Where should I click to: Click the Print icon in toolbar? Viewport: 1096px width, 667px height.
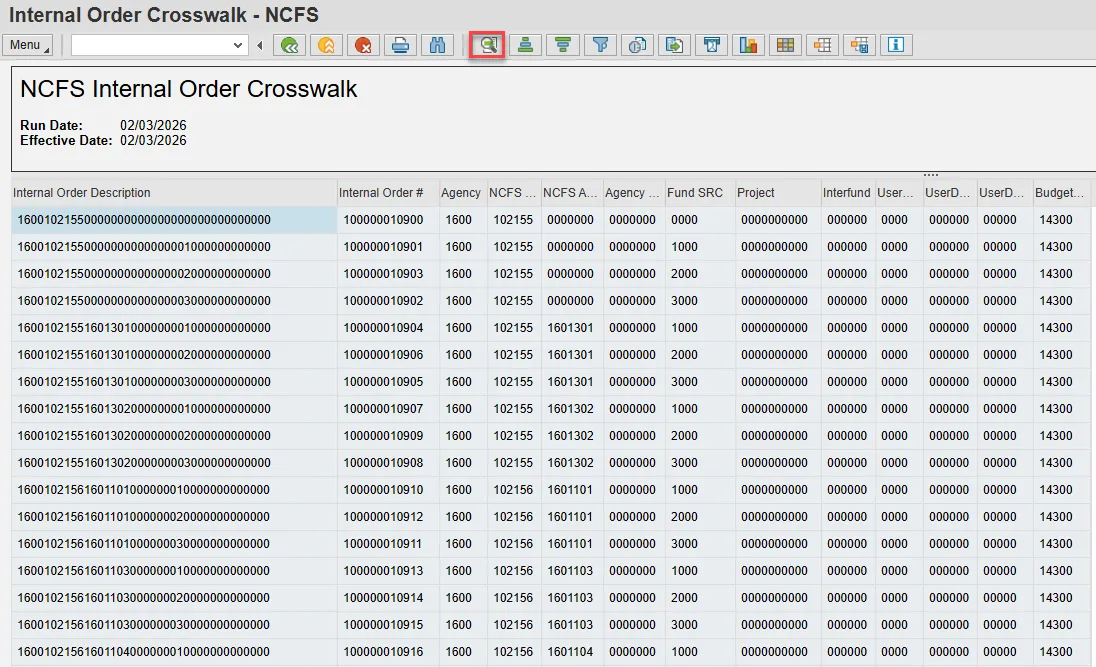coord(400,45)
